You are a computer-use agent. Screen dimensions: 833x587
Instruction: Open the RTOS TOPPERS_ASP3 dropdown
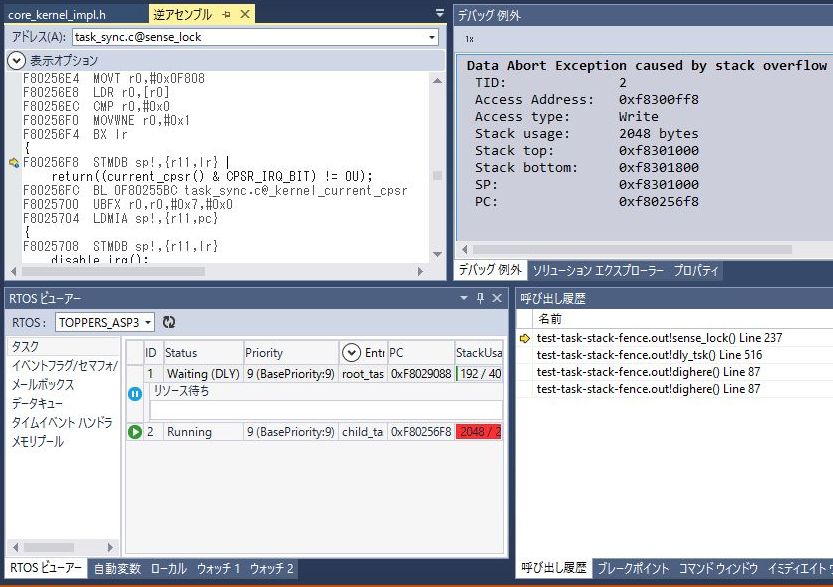(x=148, y=322)
